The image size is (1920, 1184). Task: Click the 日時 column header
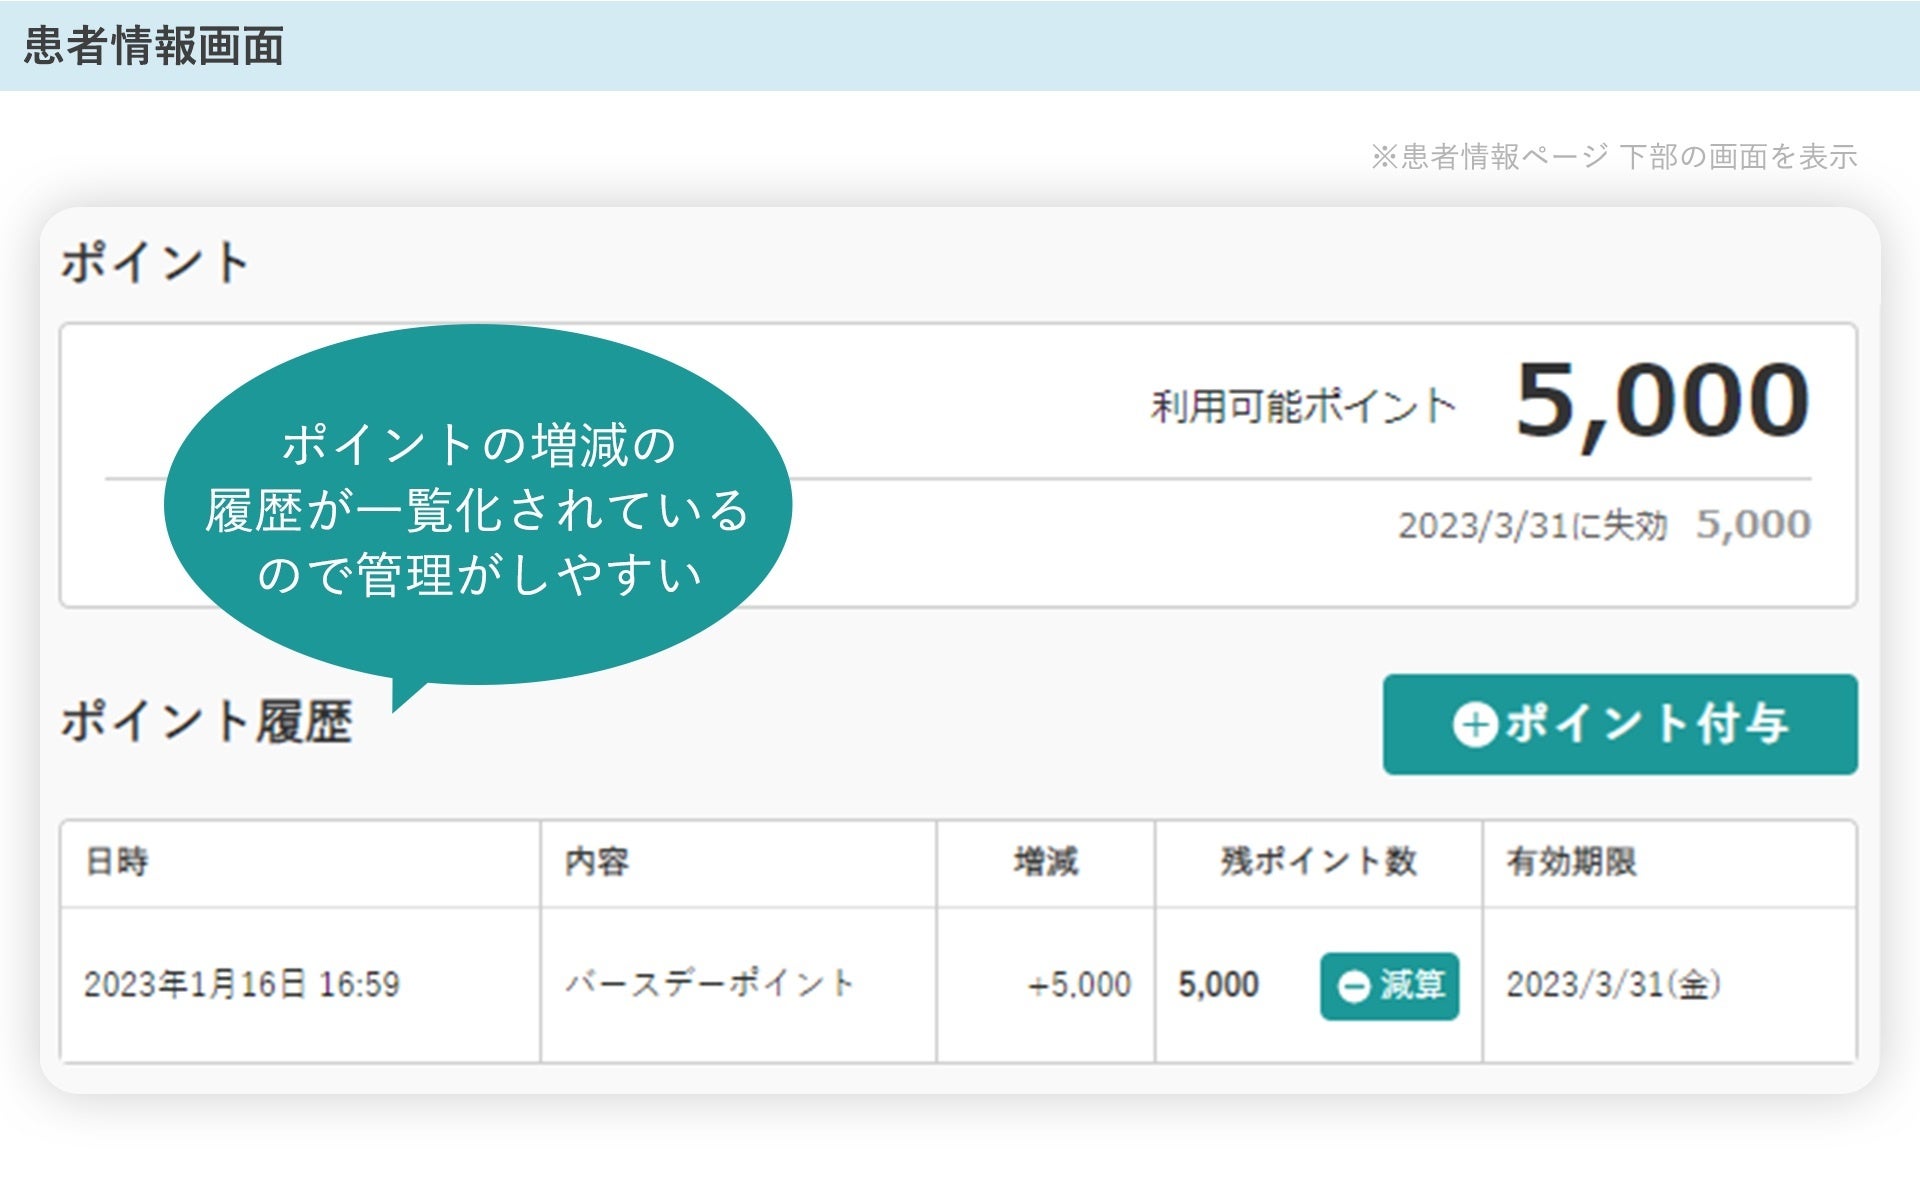117,861
